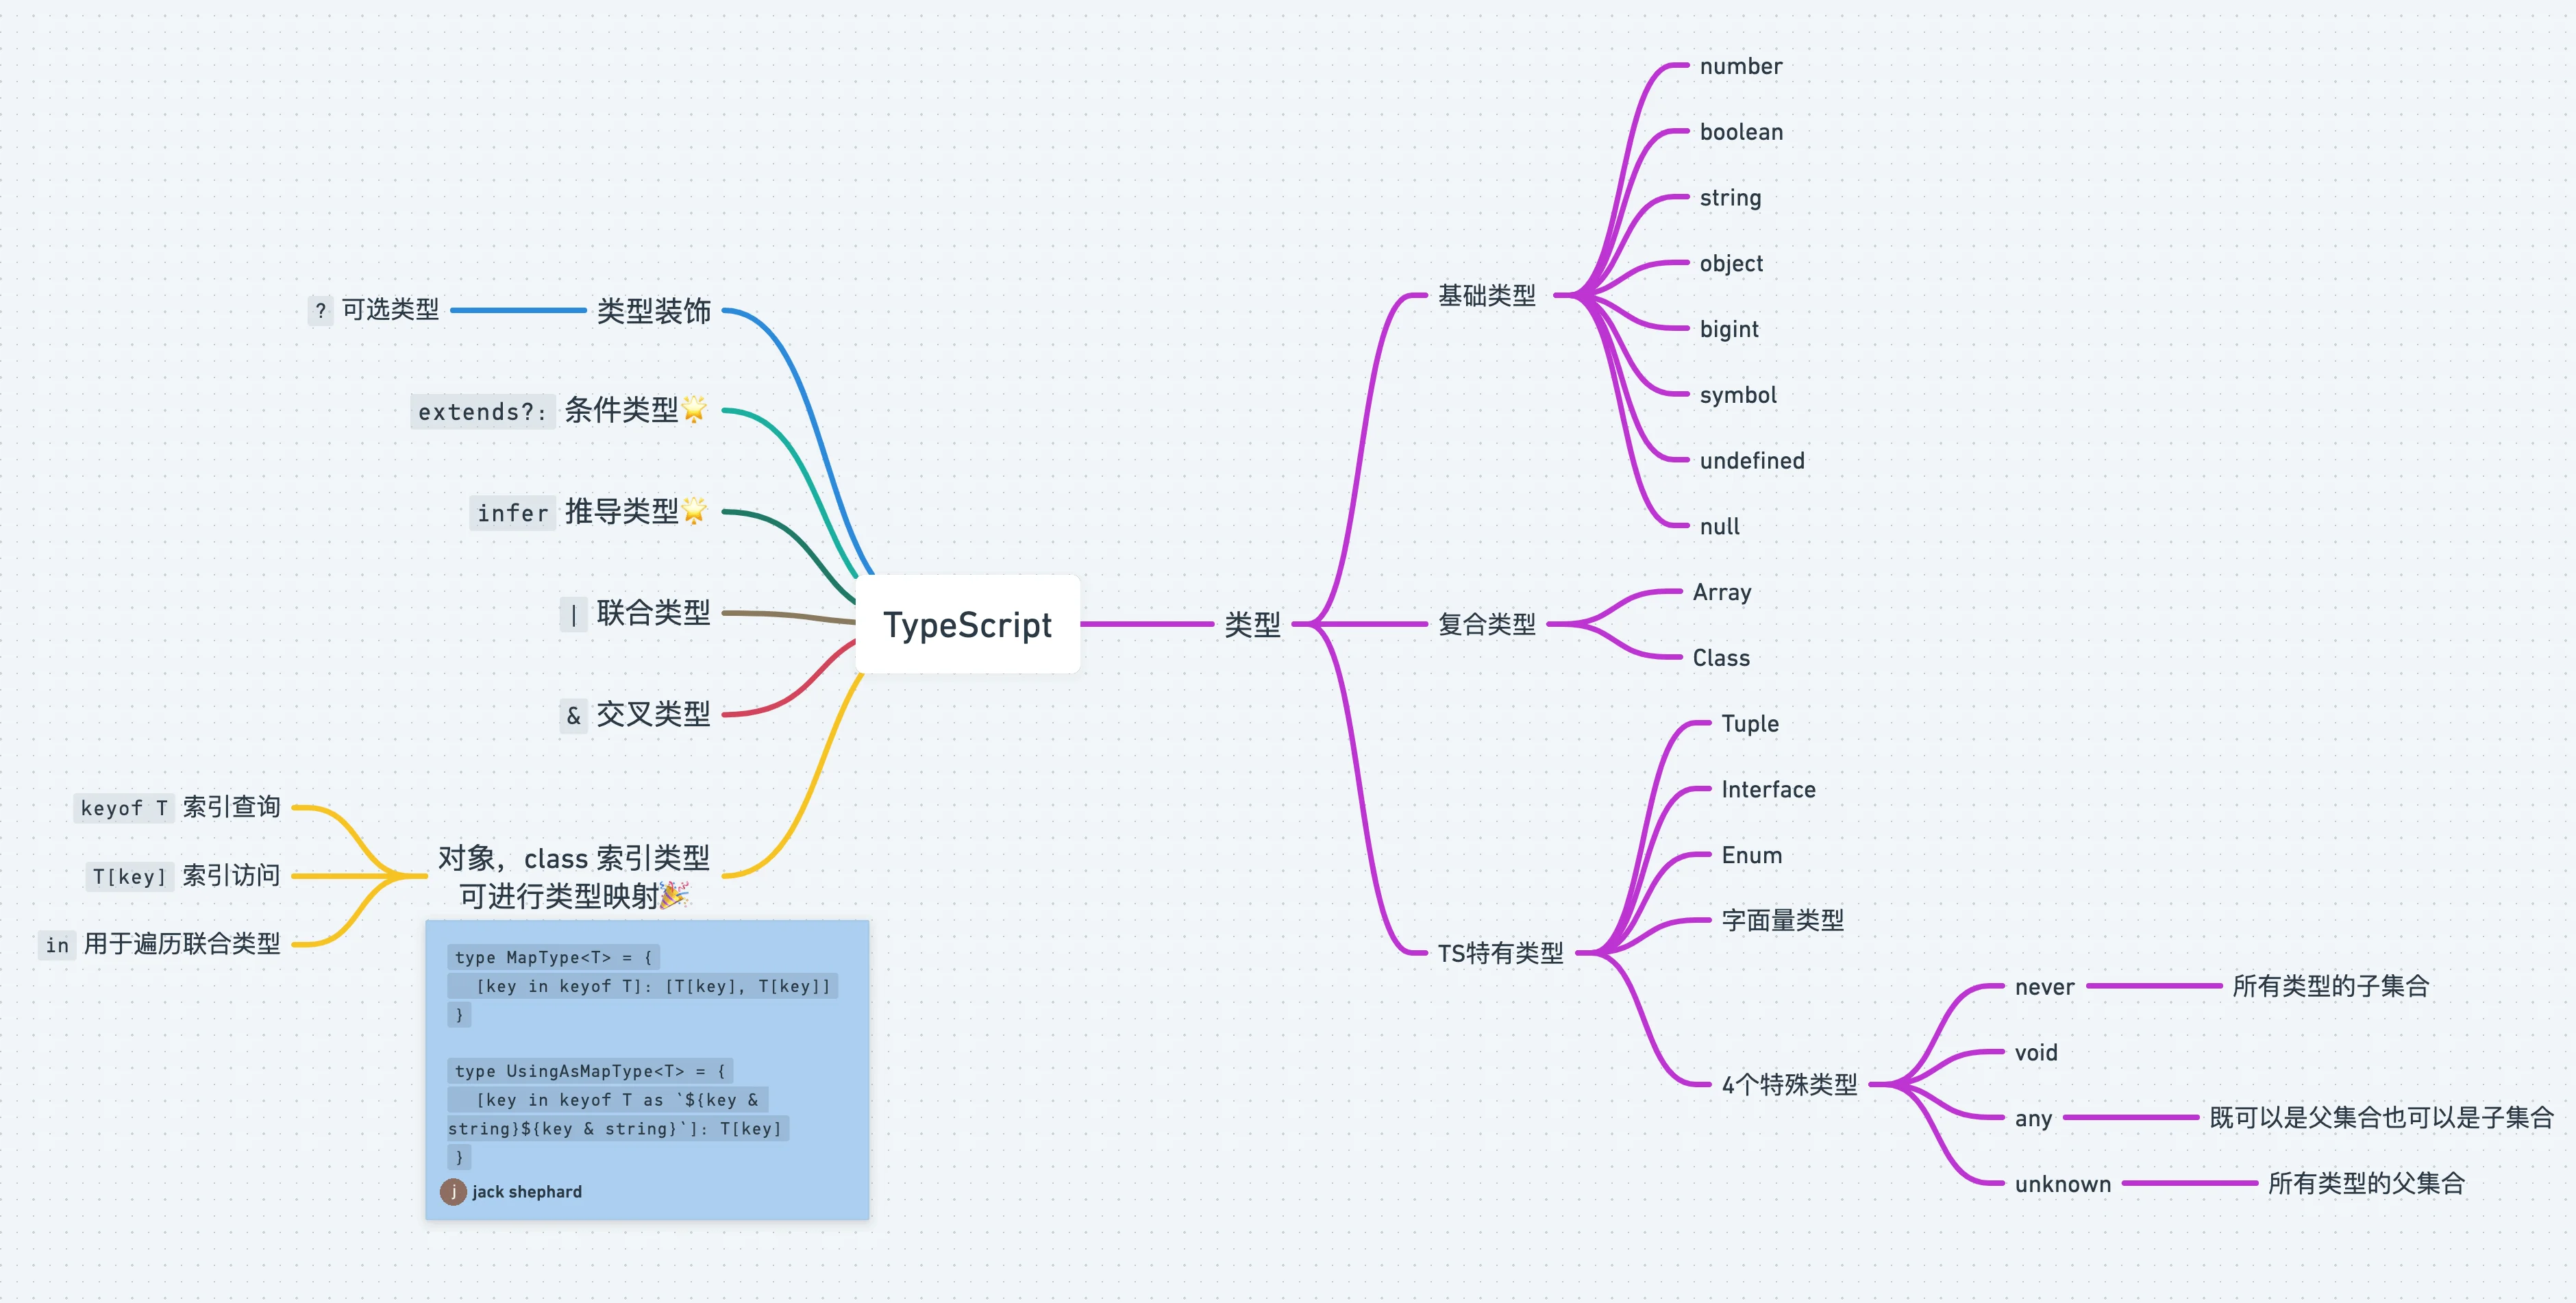Select 对象, class 索引类型 node
The width and height of the screenshot is (2576, 1303).
(574, 876)
